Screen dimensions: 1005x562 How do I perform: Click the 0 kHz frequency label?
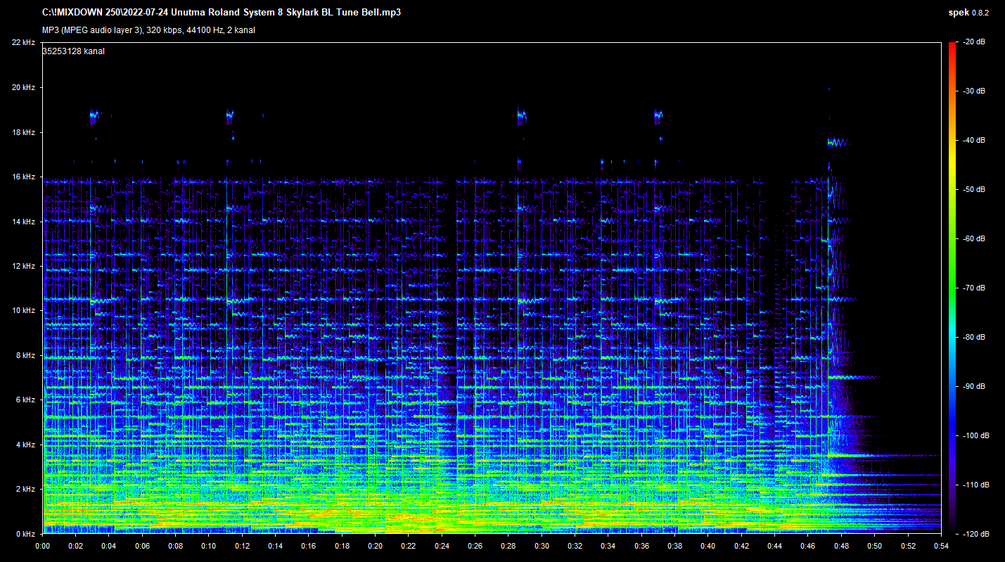(26, 533)
